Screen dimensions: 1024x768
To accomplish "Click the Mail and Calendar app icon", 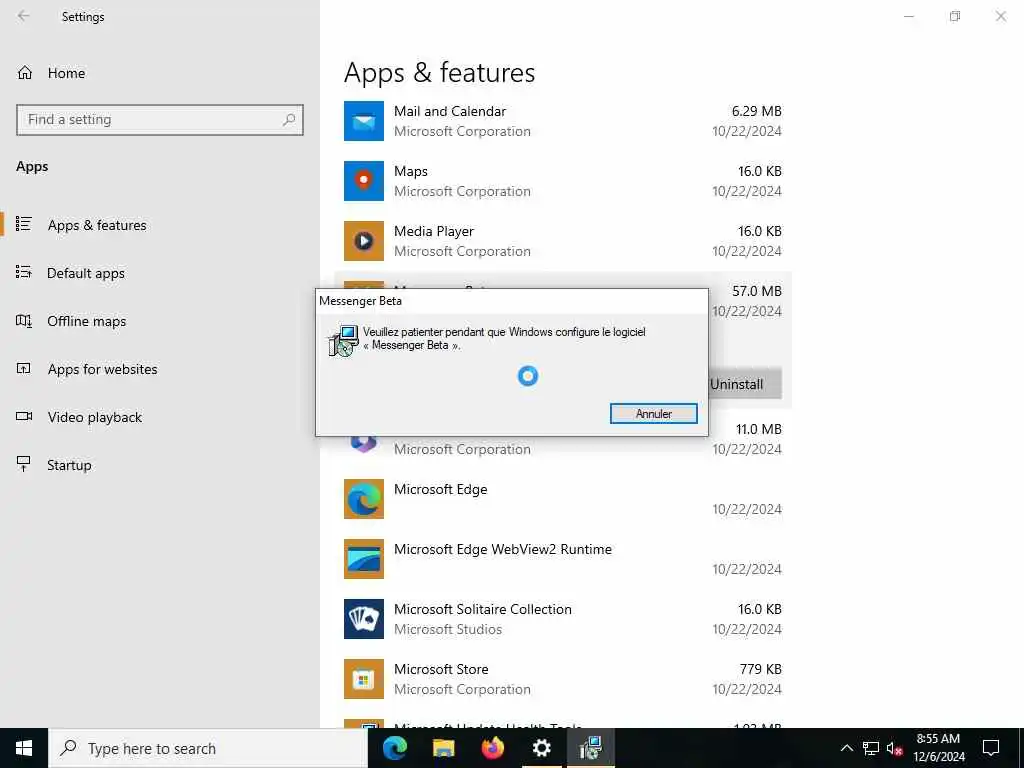I will (364, 121).
